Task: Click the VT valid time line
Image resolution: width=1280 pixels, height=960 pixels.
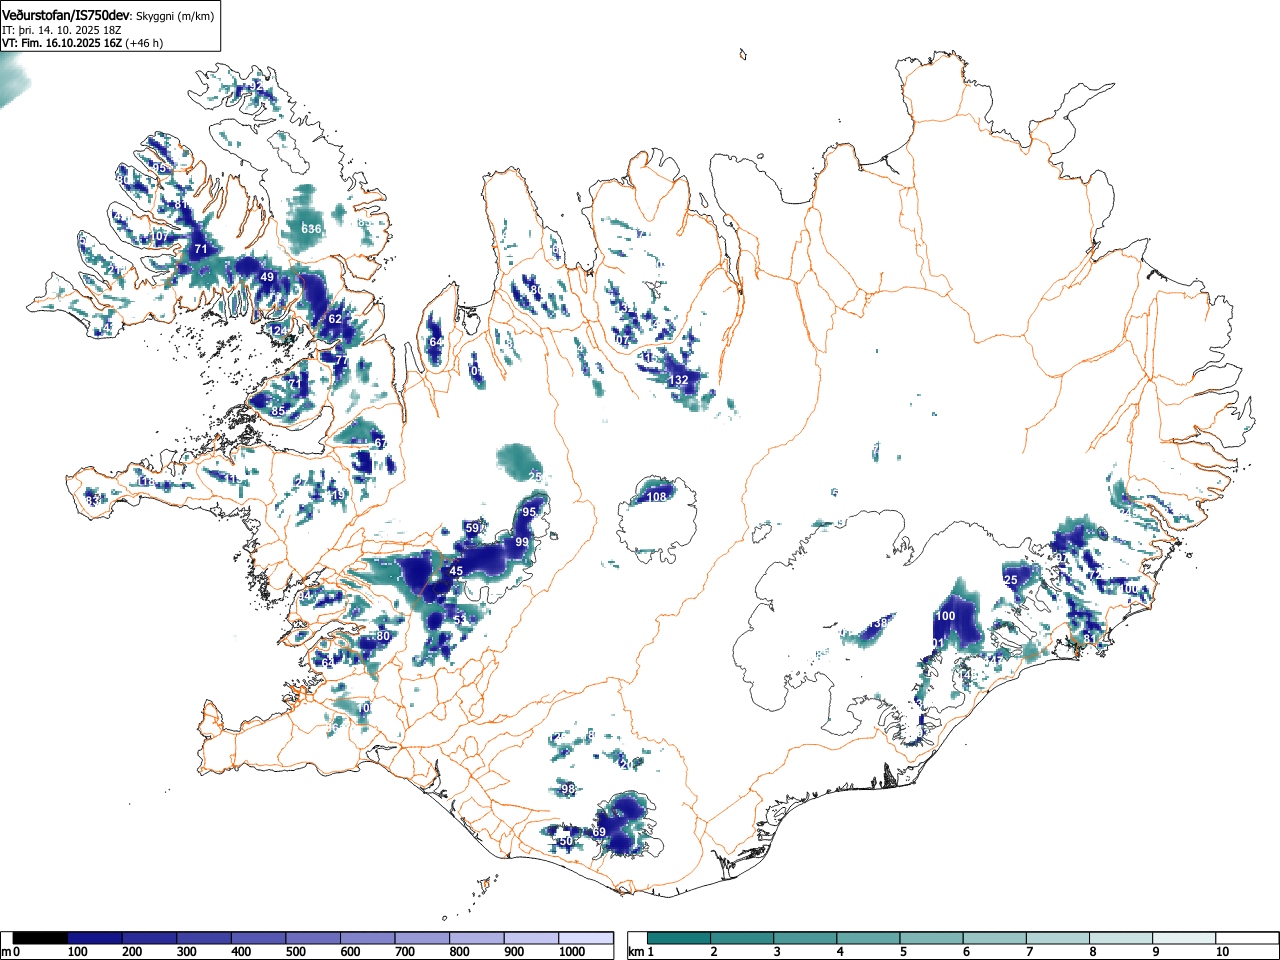Action: (82, 43)
